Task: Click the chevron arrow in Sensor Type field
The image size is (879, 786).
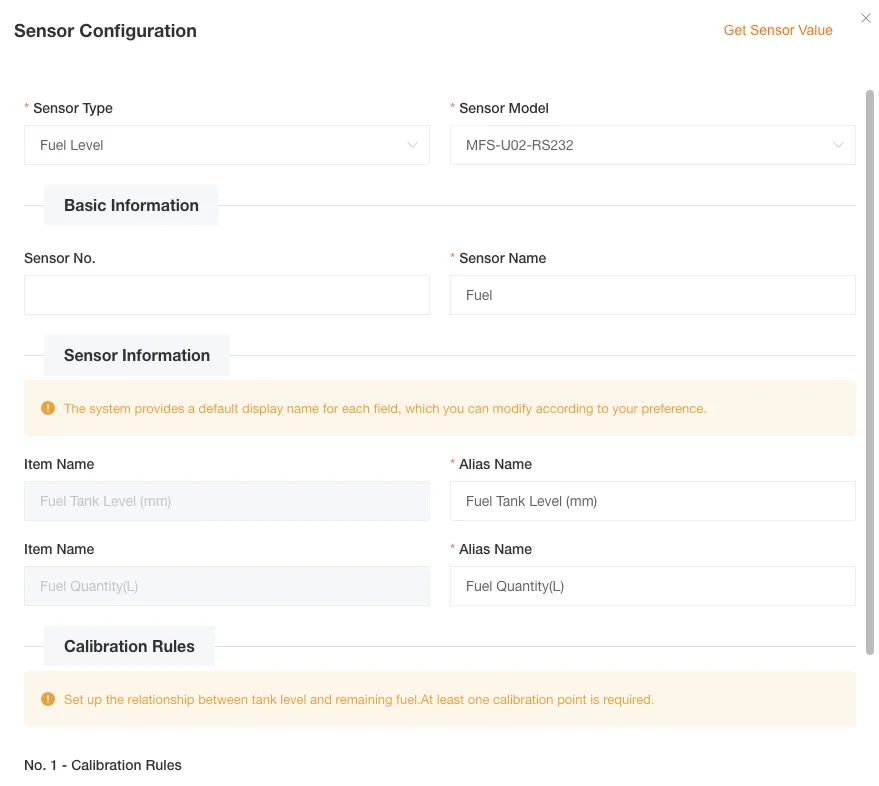Action: (413, 145)
